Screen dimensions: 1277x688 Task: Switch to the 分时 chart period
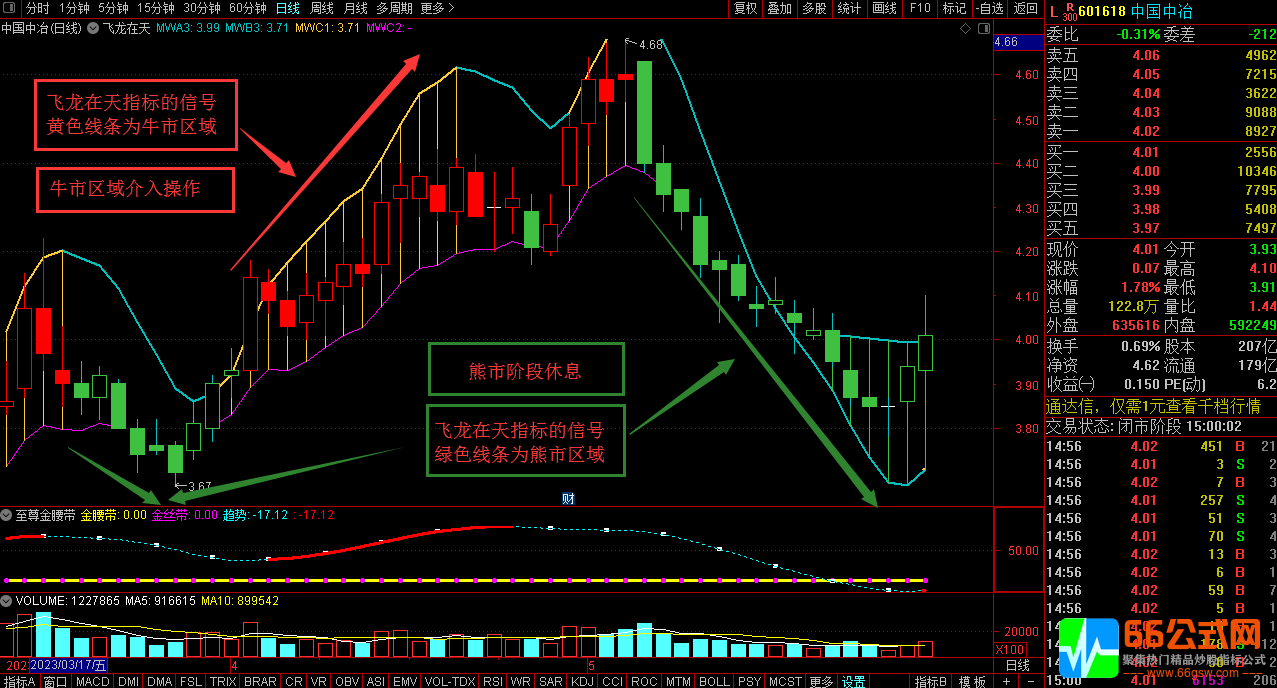pos(36,8)
